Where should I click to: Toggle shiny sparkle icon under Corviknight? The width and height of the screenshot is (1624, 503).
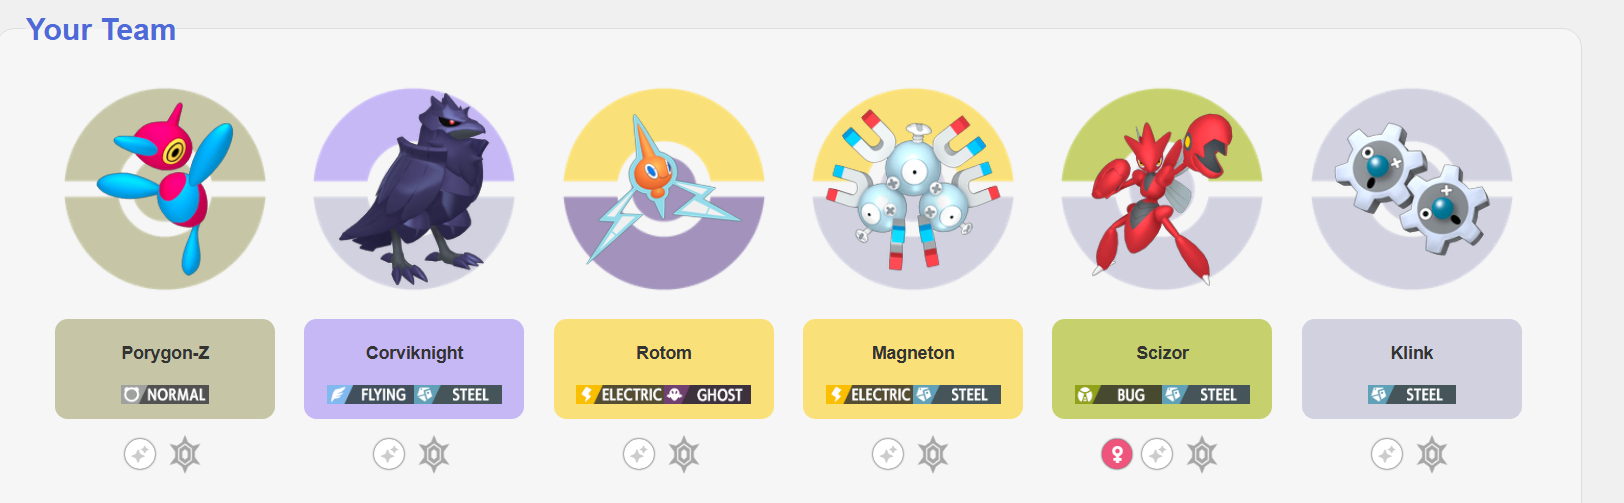(389, 455)
